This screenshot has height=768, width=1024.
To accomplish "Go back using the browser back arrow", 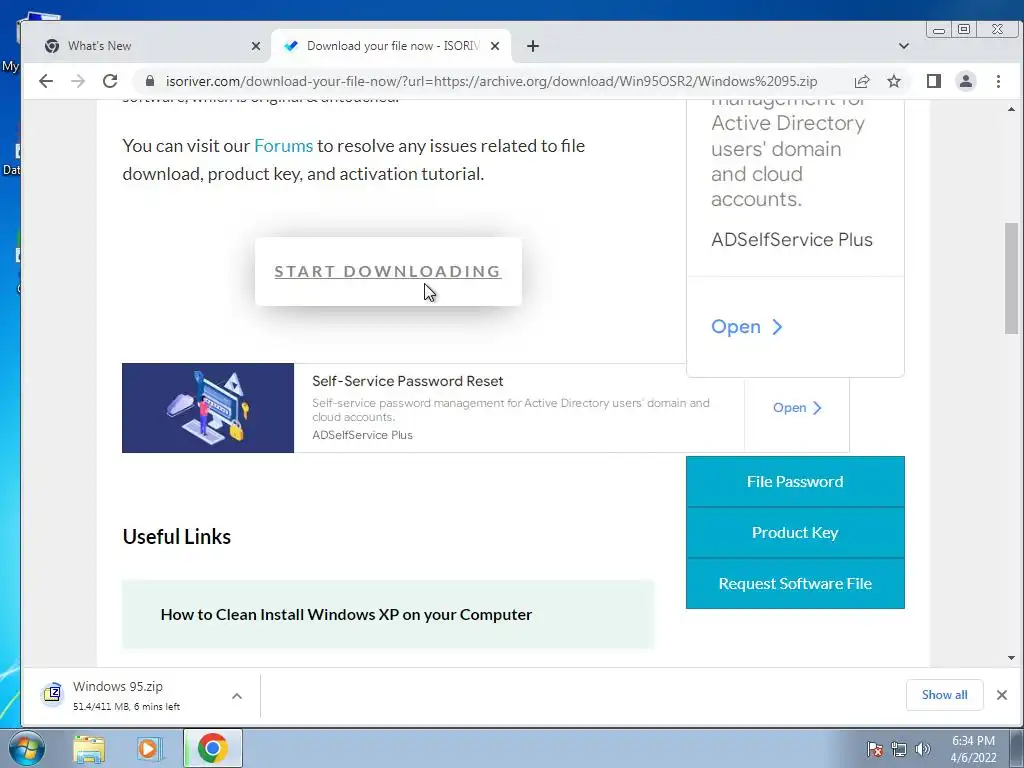I will 46,81.
